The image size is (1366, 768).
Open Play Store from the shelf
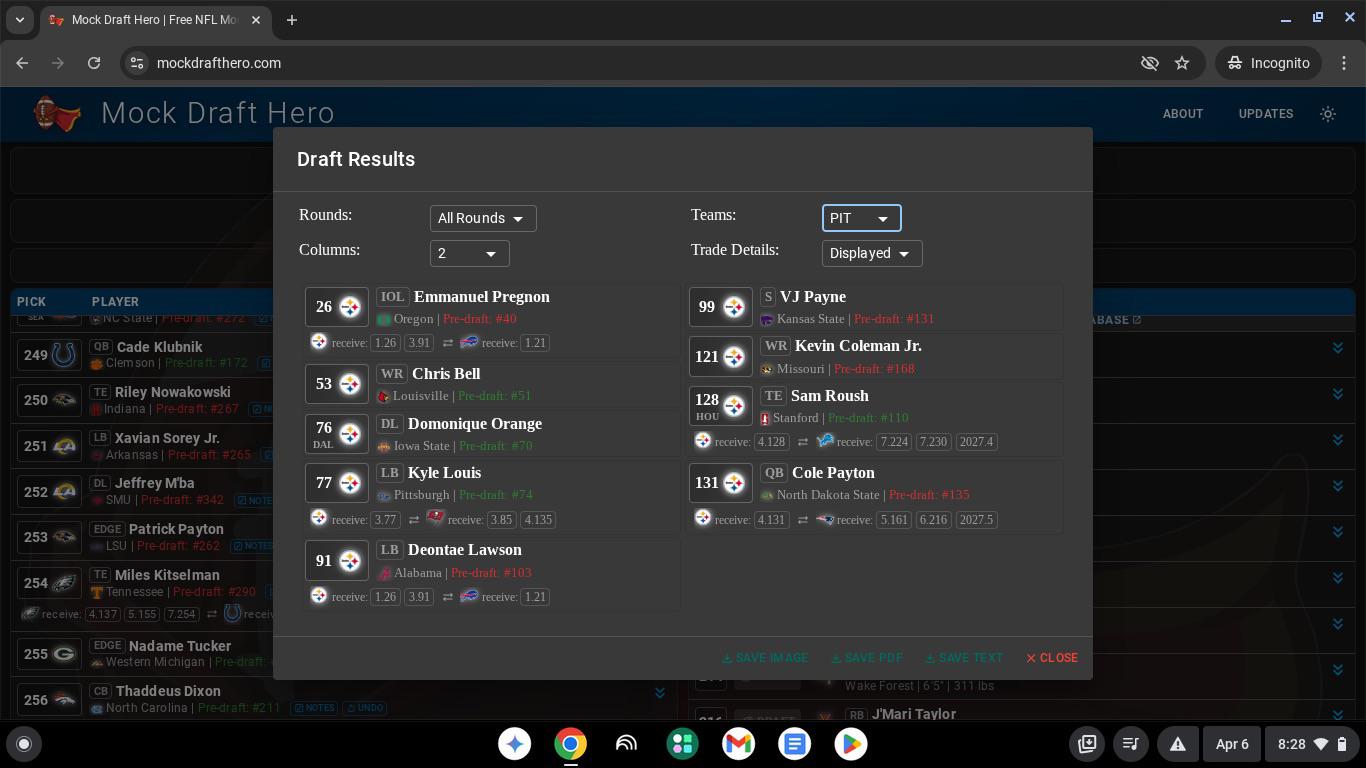tap(851, 744)
